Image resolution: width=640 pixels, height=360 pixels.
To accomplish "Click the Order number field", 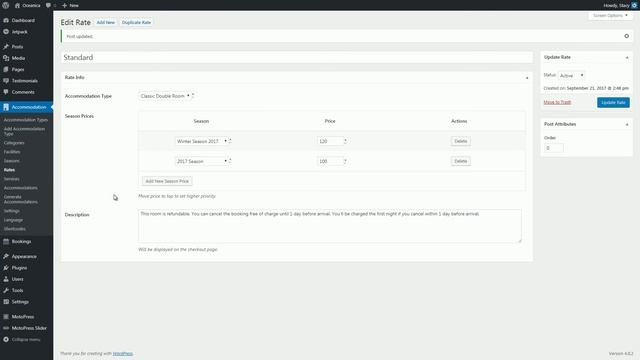I will pos(553,148).
